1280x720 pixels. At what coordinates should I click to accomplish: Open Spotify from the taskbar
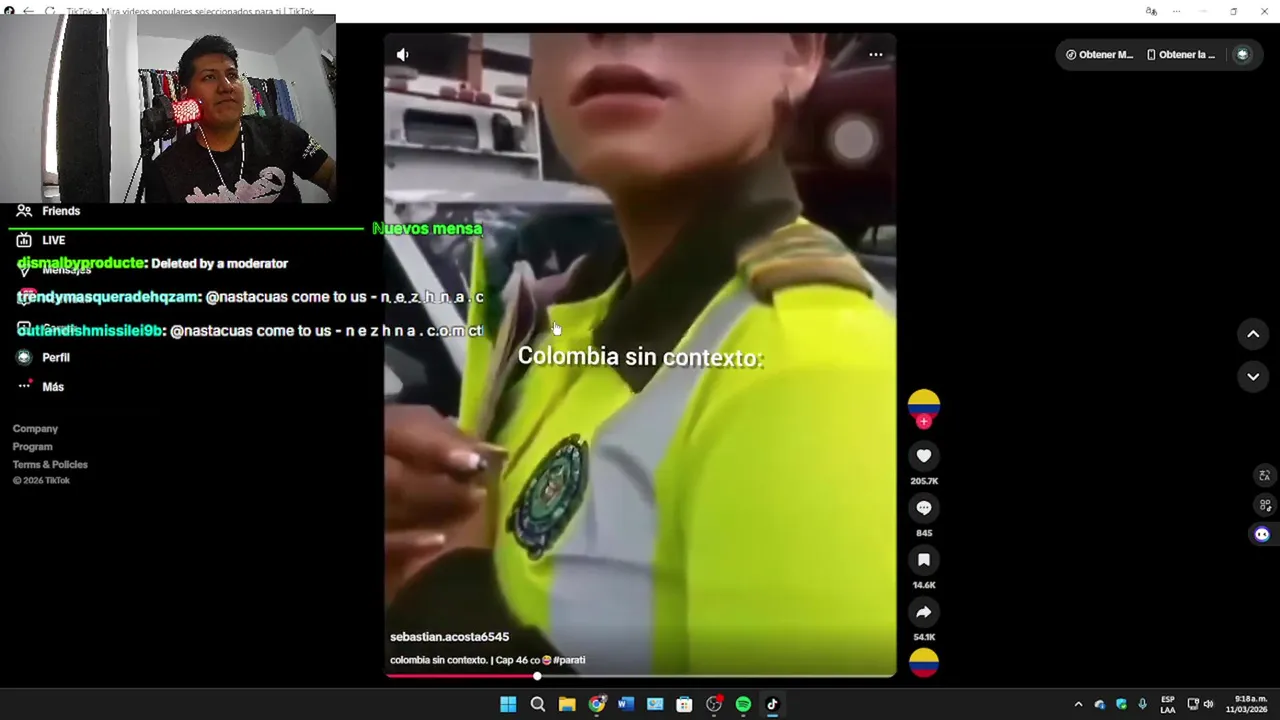pos(743,704)
